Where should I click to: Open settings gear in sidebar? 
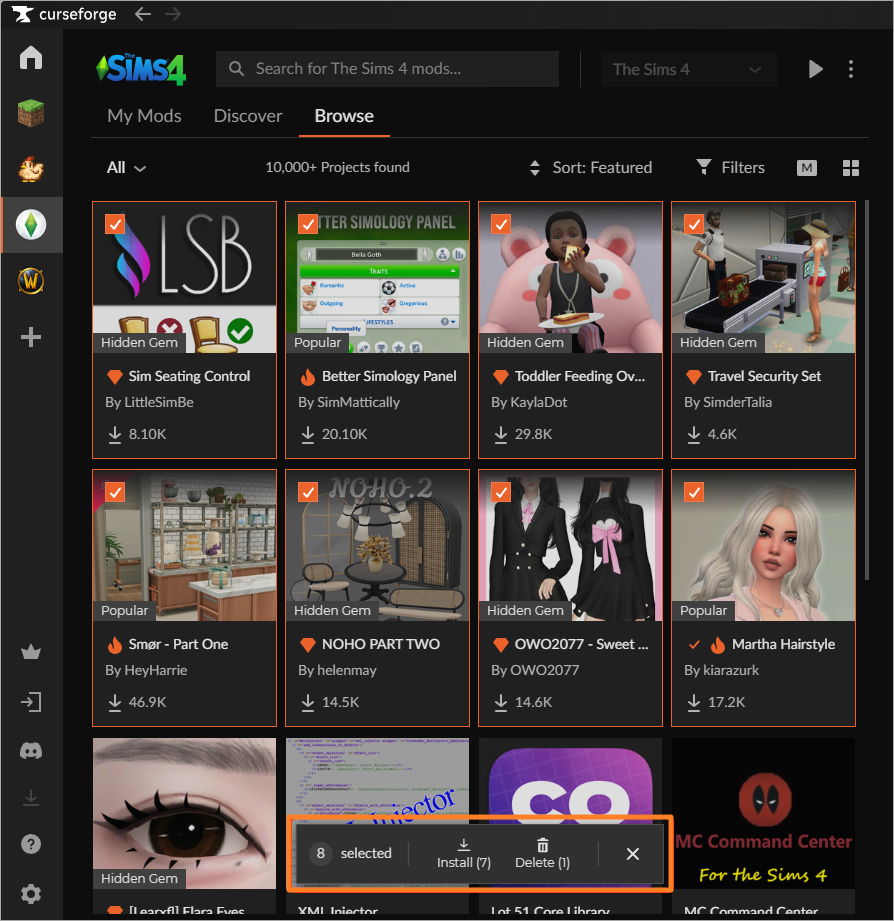coord(31,894)
